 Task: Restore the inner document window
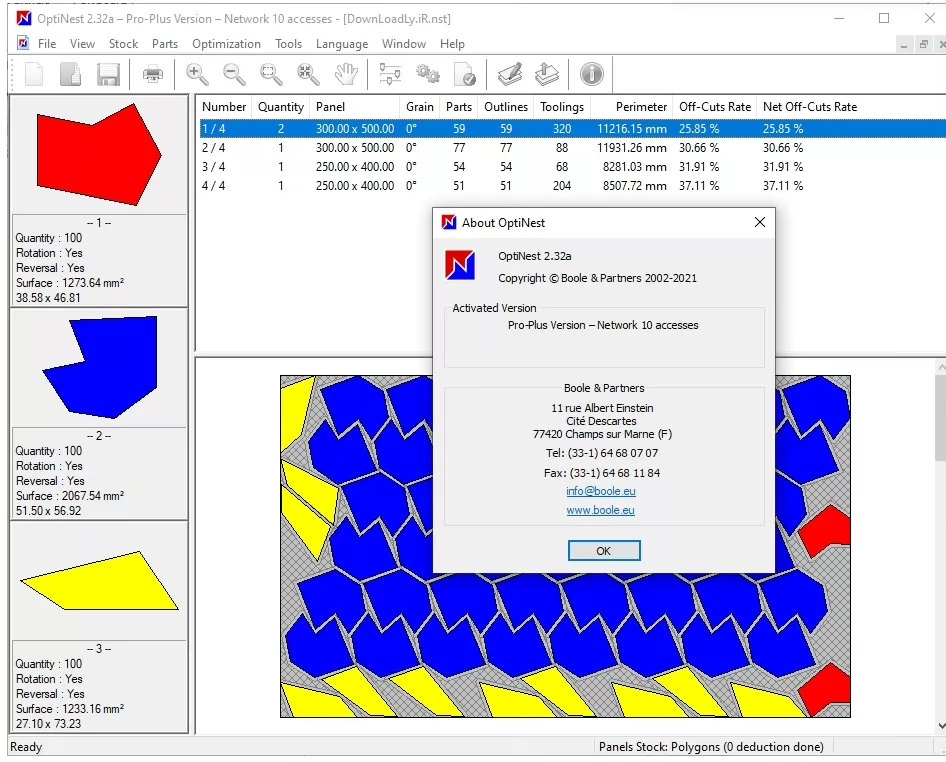coord(923,45)
